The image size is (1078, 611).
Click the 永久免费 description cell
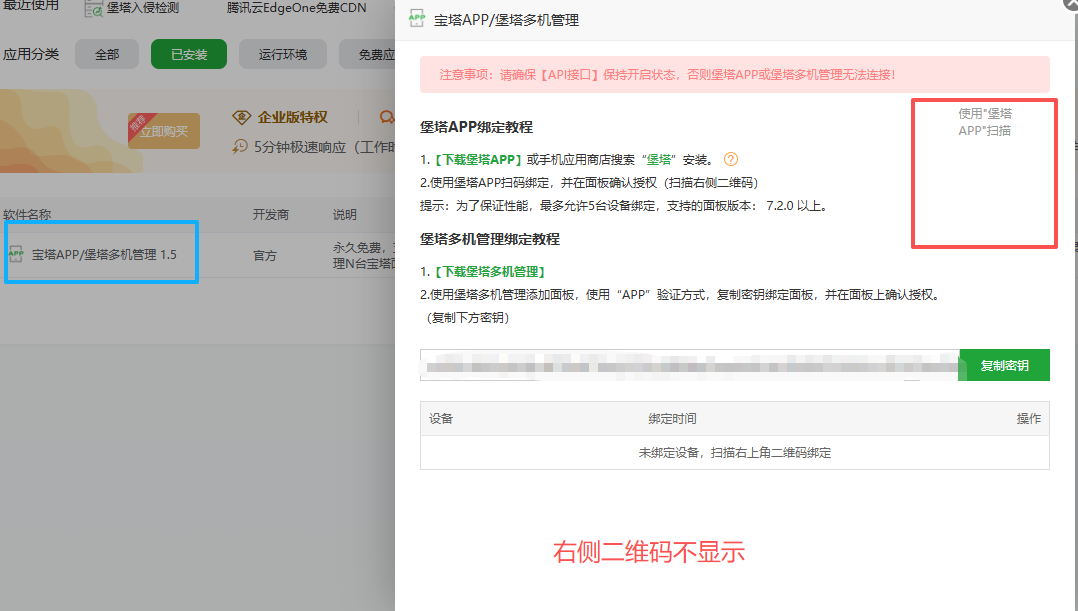(364, 255)
